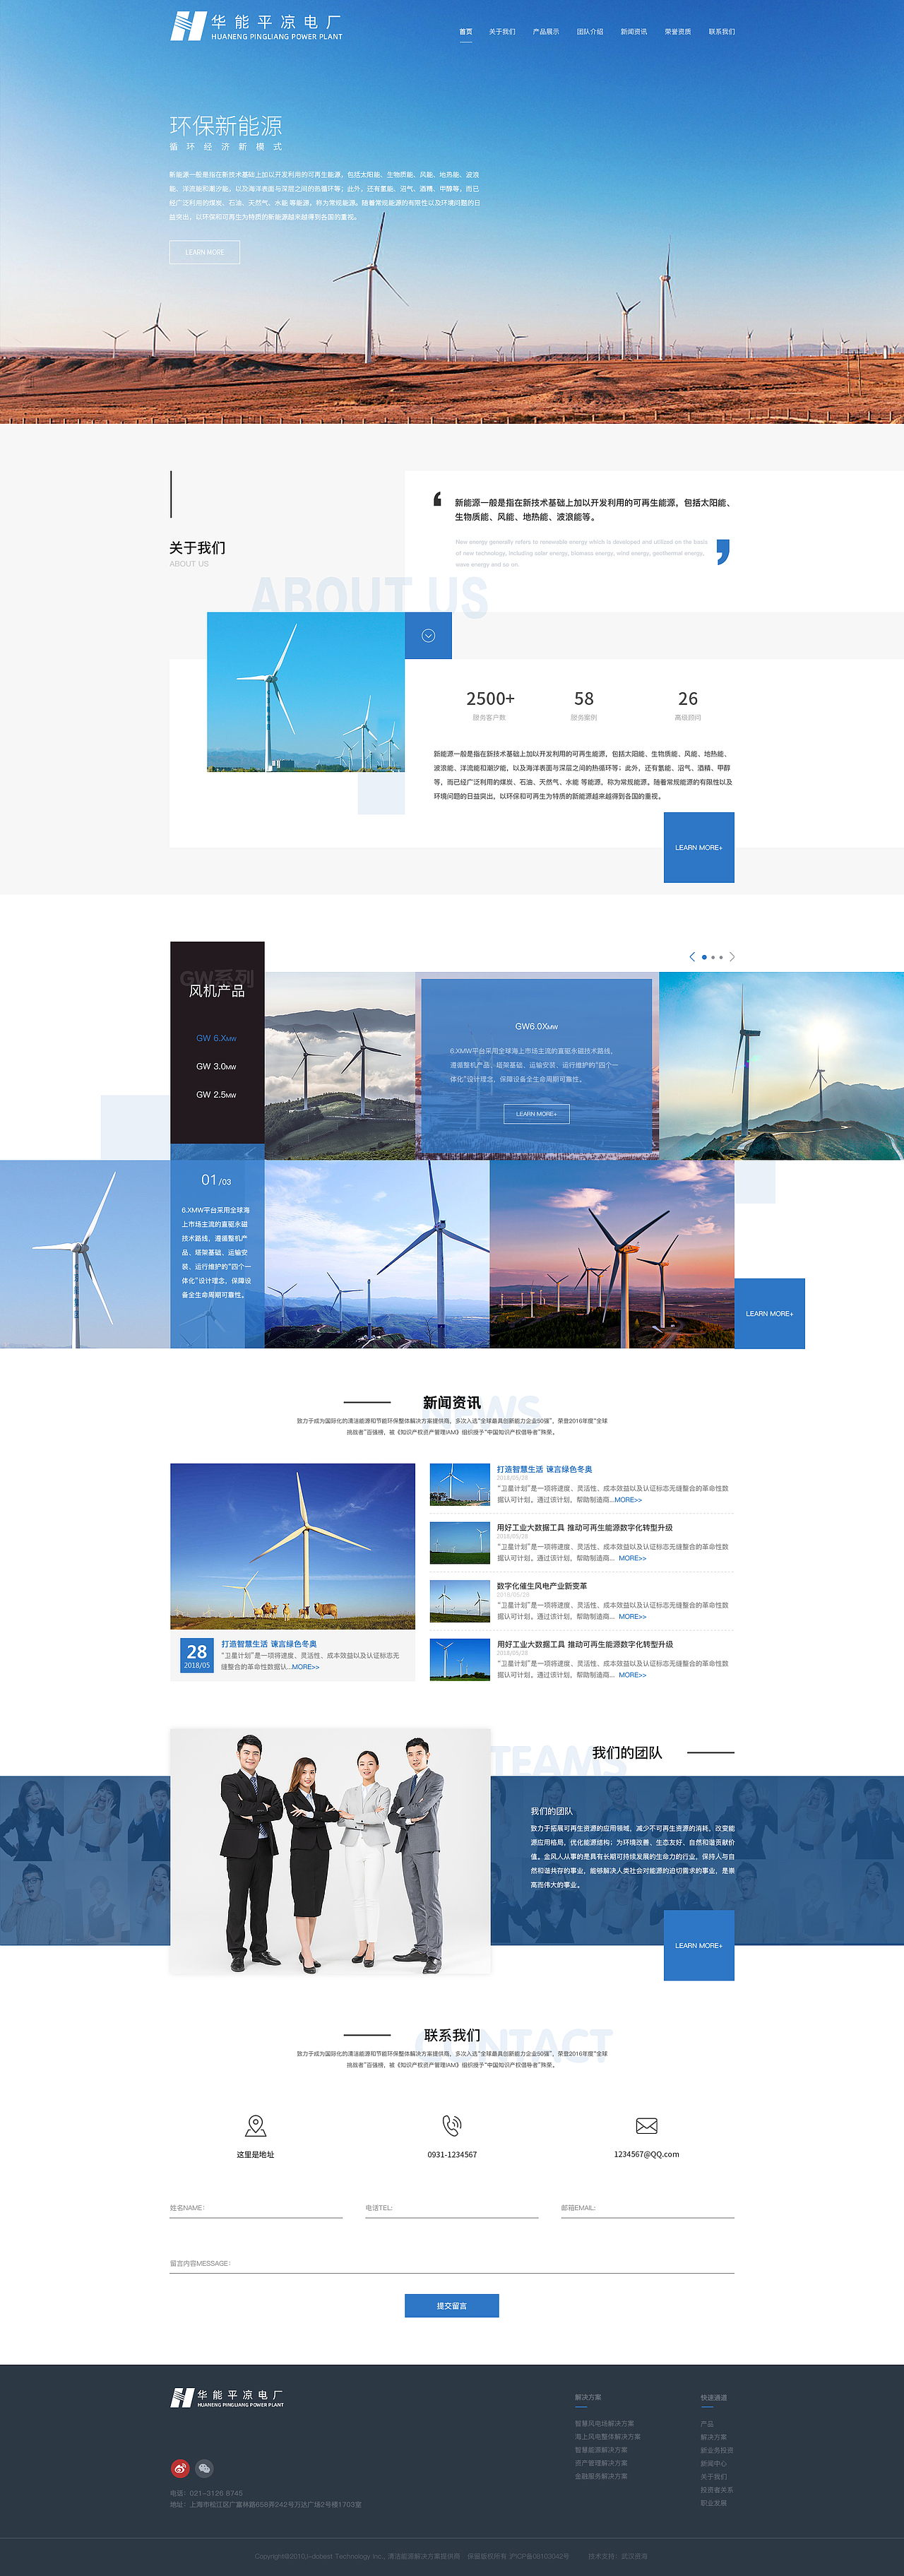
Task: Open the sunset wind farm product image
Action: click(x=612, y=1254)
